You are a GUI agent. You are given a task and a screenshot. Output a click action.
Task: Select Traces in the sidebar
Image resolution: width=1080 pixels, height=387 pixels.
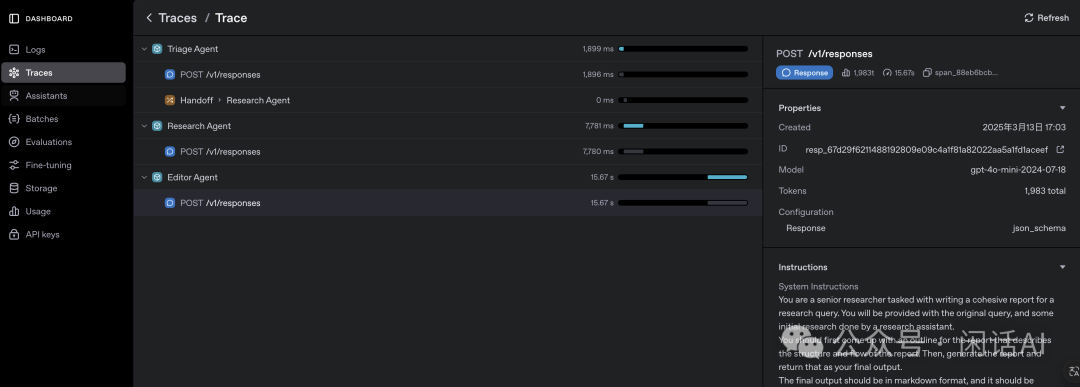point(63,72)
